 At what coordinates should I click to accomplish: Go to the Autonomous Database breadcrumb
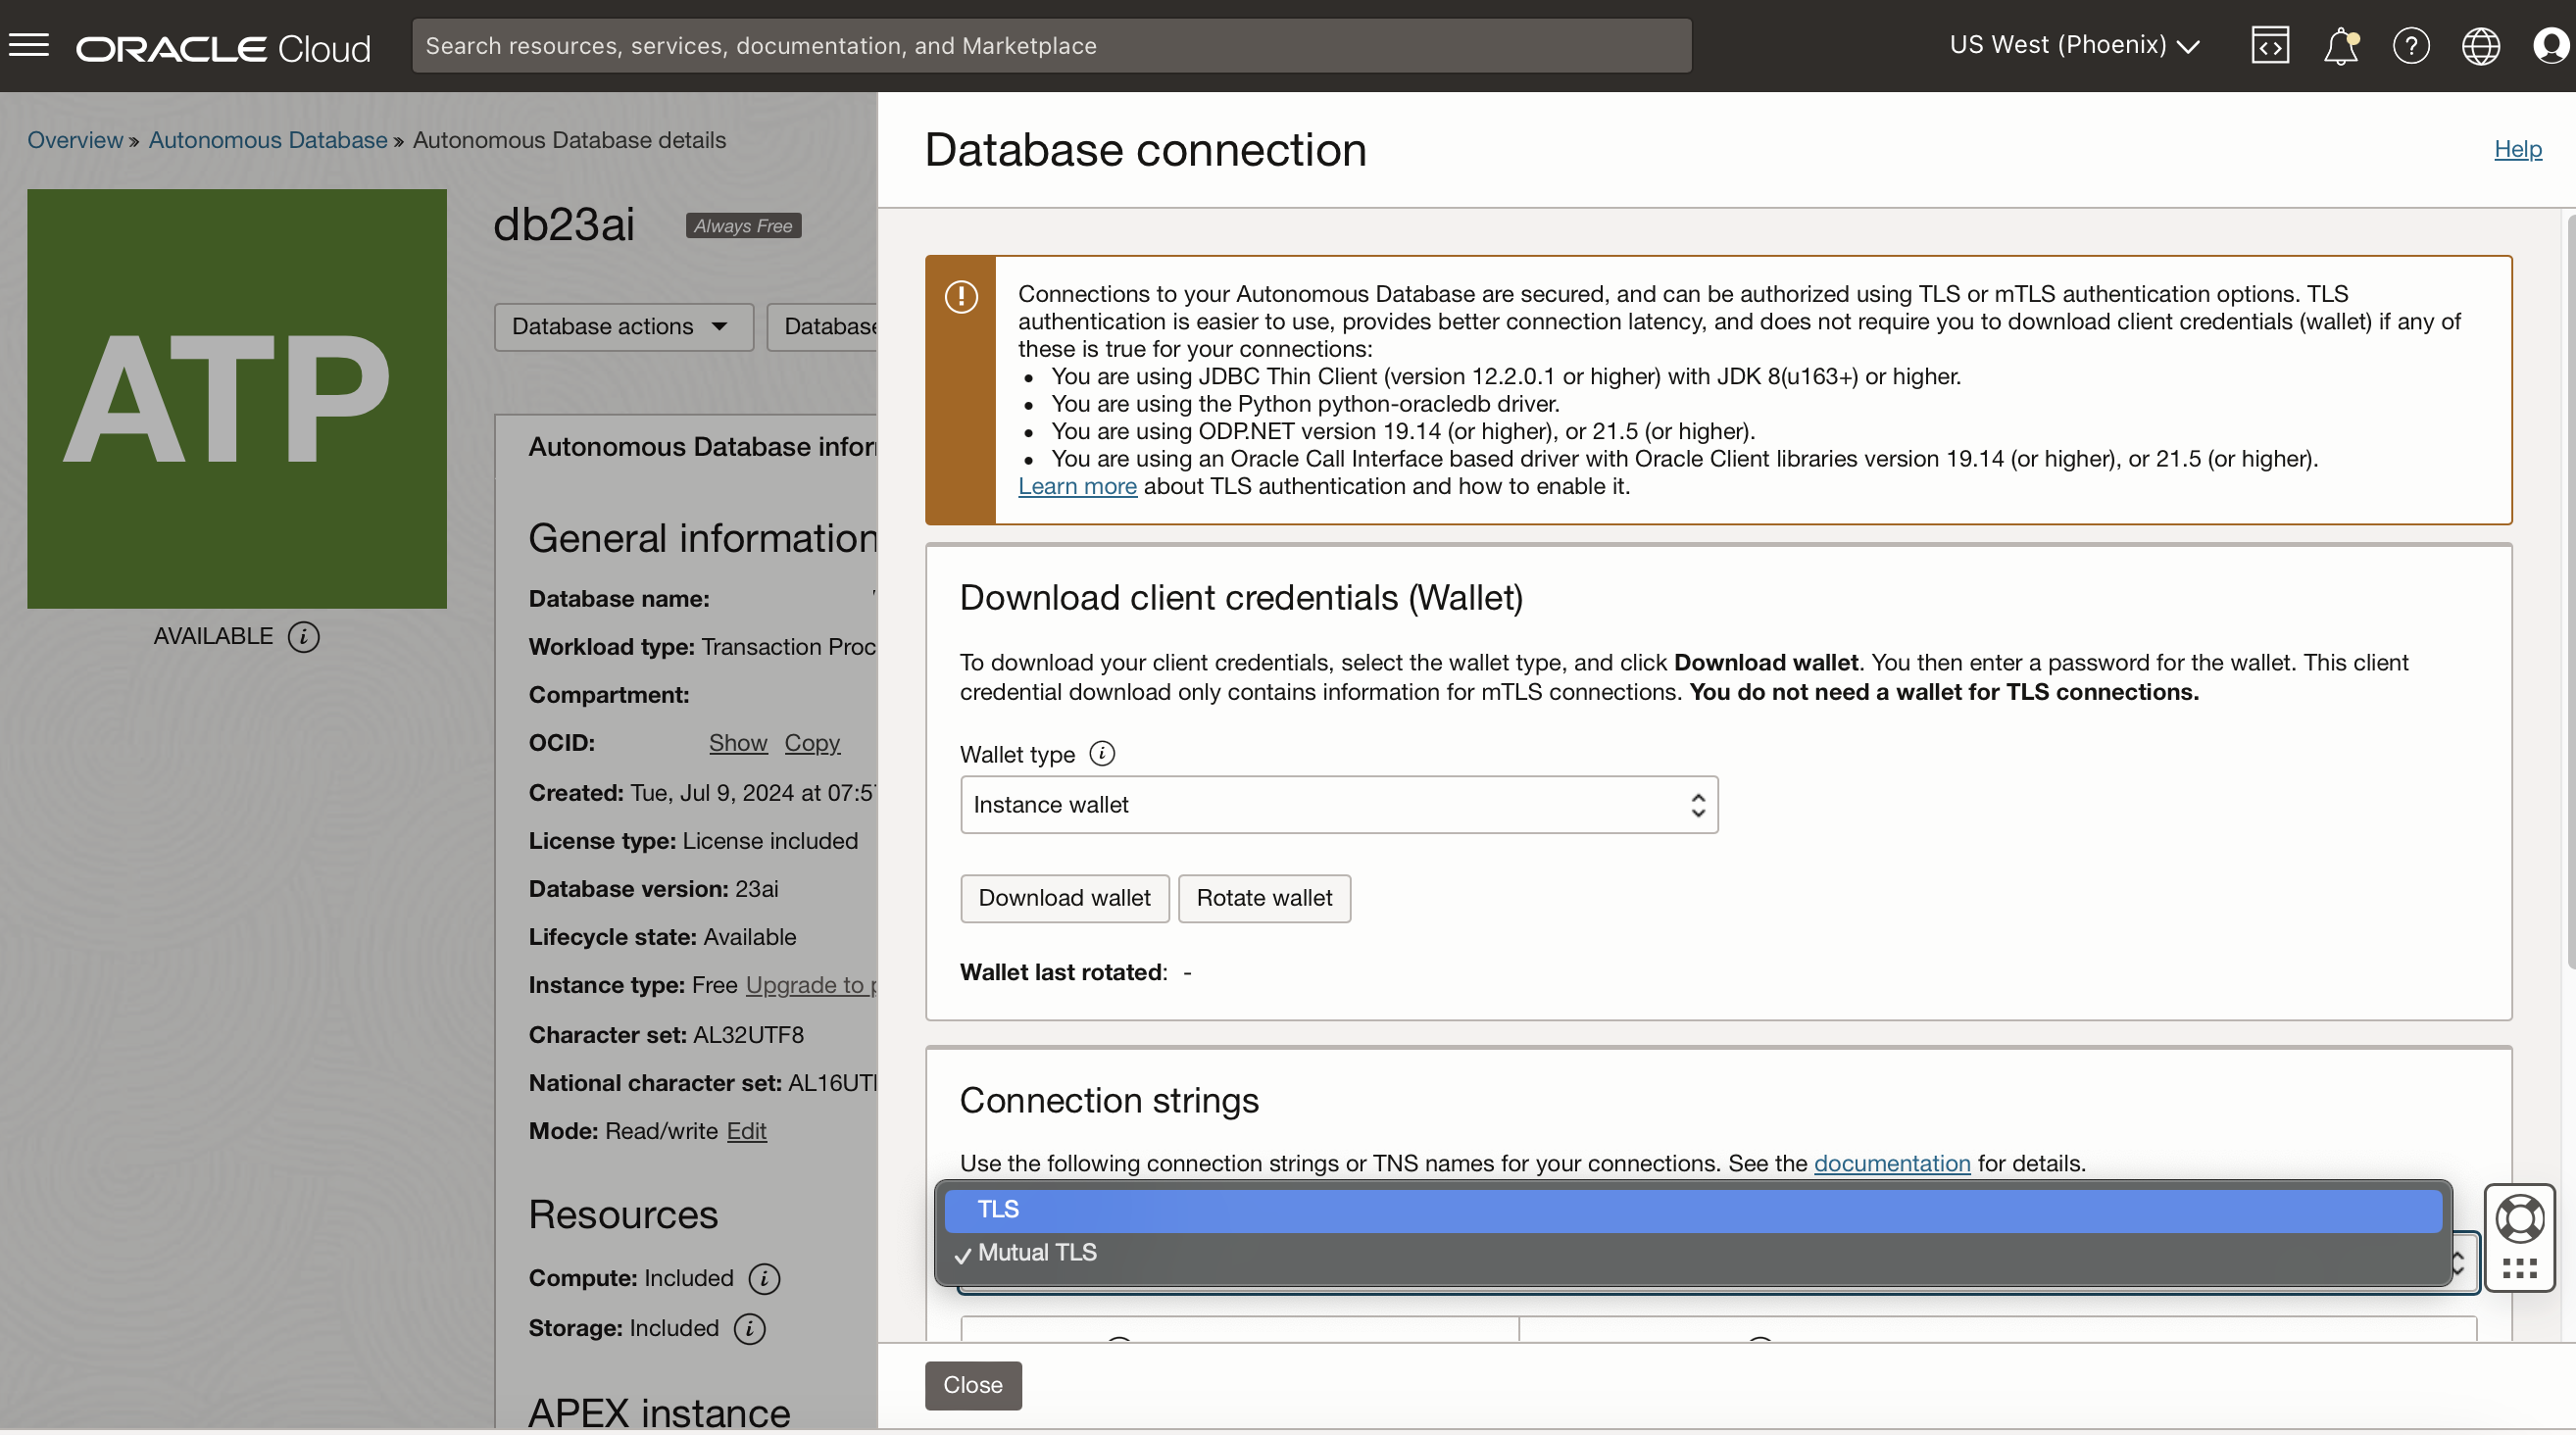point(268,141)
